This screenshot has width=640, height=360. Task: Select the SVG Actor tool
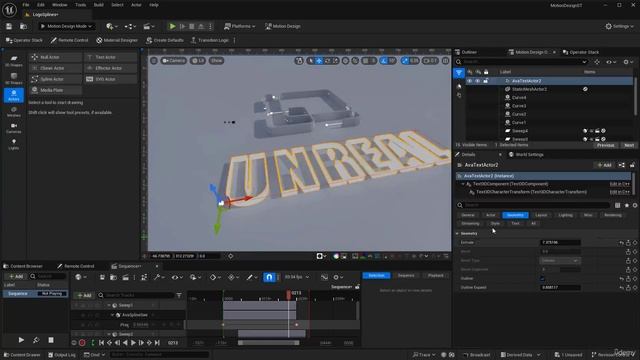(x=110, y=79)
